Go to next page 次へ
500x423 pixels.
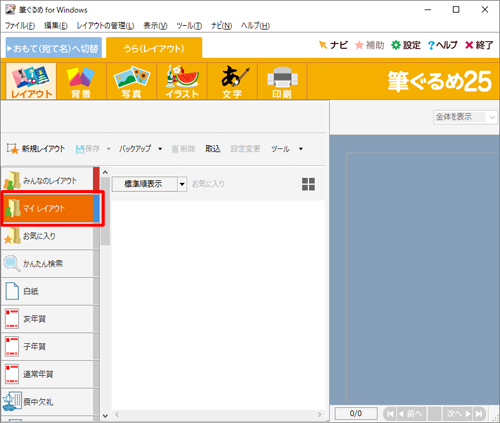(x=458, y=414)
